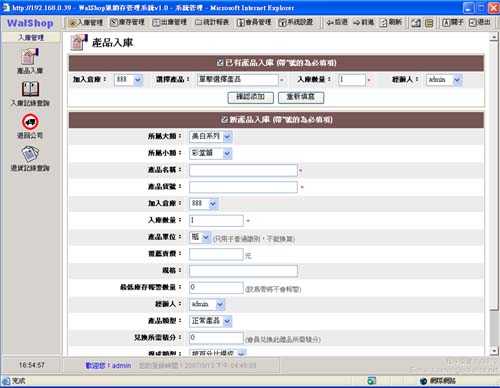Viewport: 500px width, 388px height.
Task: Open the 關于 about dialog
Action: point(453,22)
